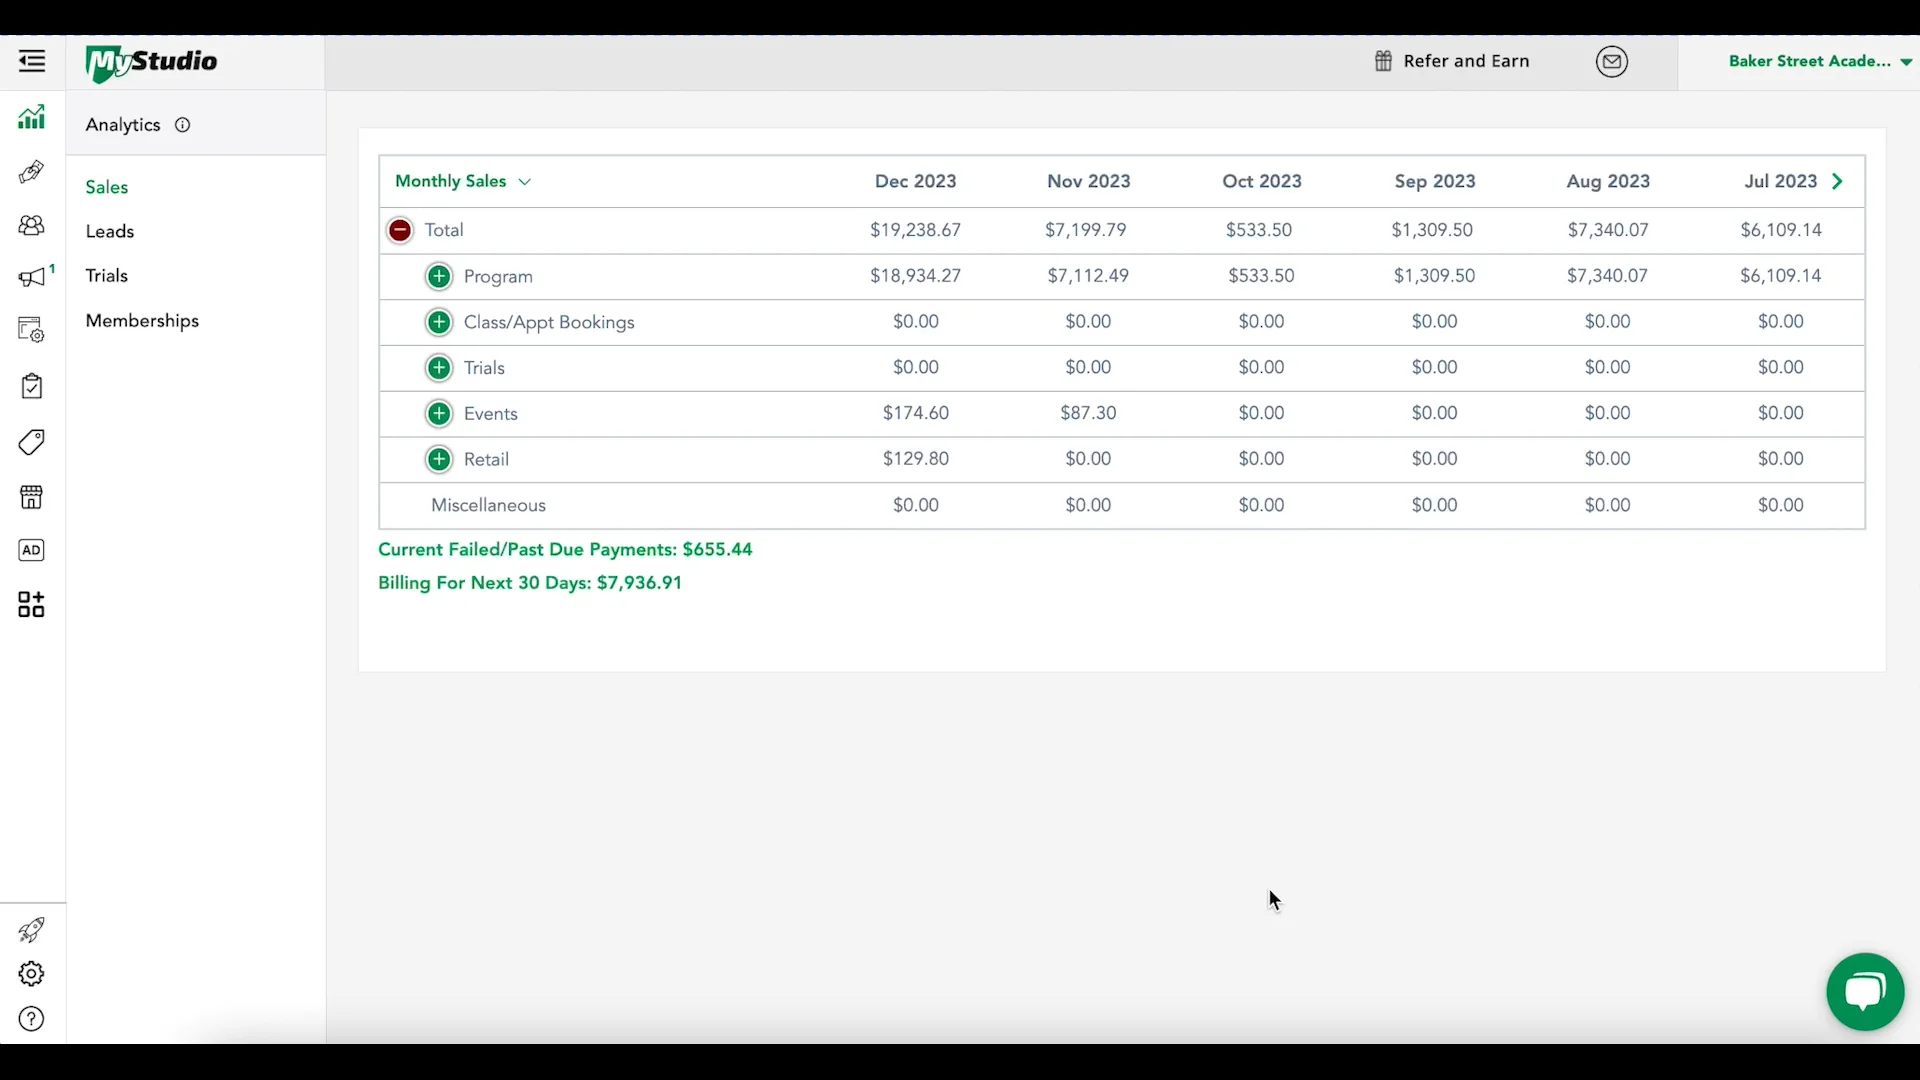Open the settings gear icon
This screenshot has width=1920, height=1080.
coord(32,974)
